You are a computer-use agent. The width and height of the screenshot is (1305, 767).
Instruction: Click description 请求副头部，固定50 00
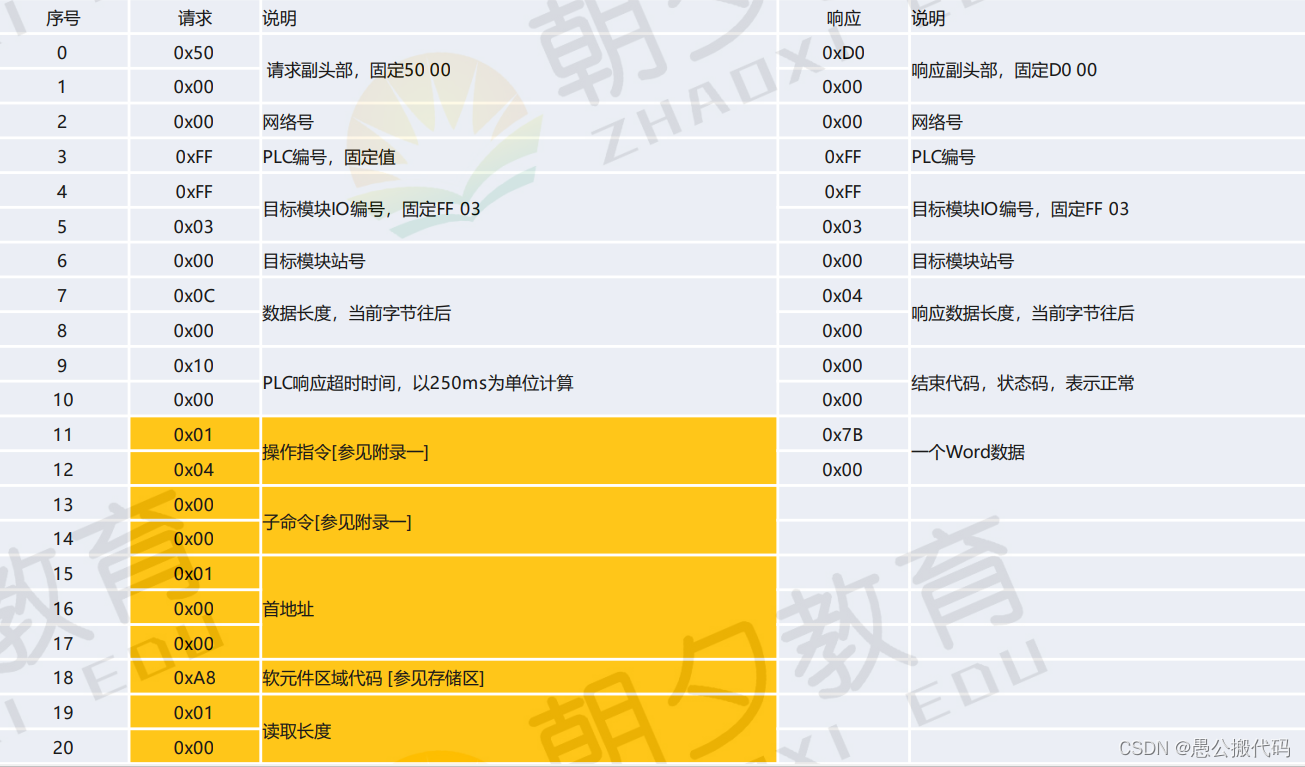click(359, 70)
